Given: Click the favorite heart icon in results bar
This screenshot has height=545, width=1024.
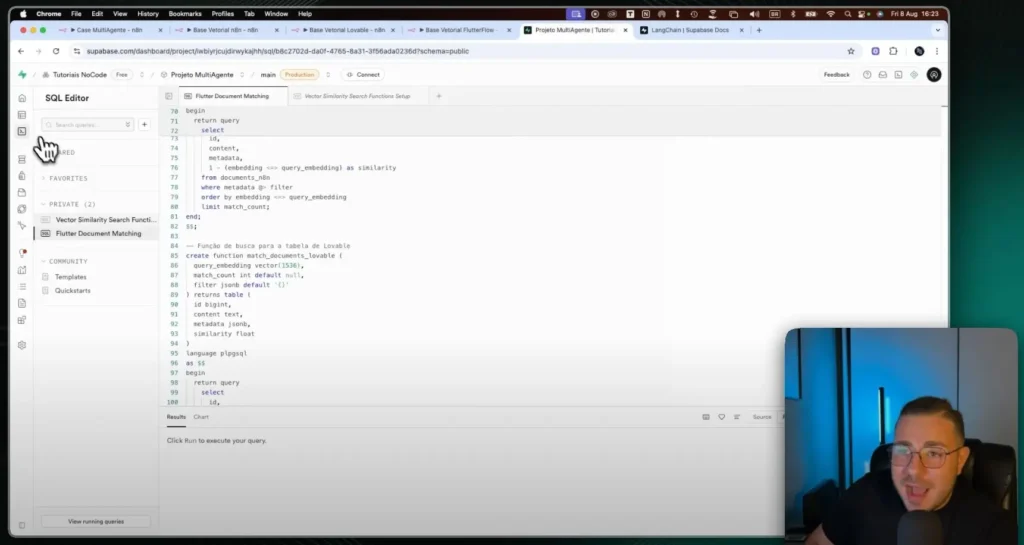Looking at the screenshot, I should point(722,417).
